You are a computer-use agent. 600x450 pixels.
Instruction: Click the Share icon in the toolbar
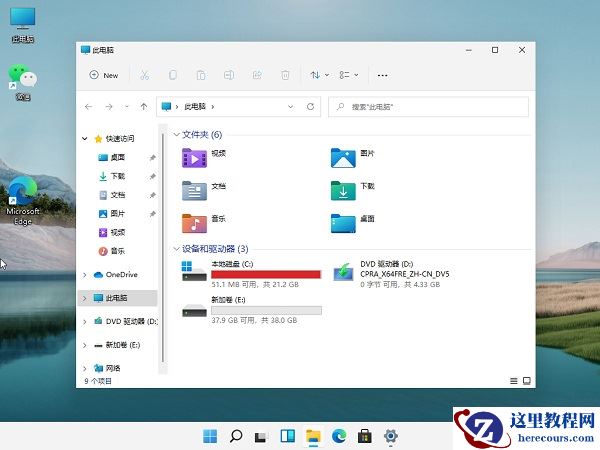click(257, 75)
